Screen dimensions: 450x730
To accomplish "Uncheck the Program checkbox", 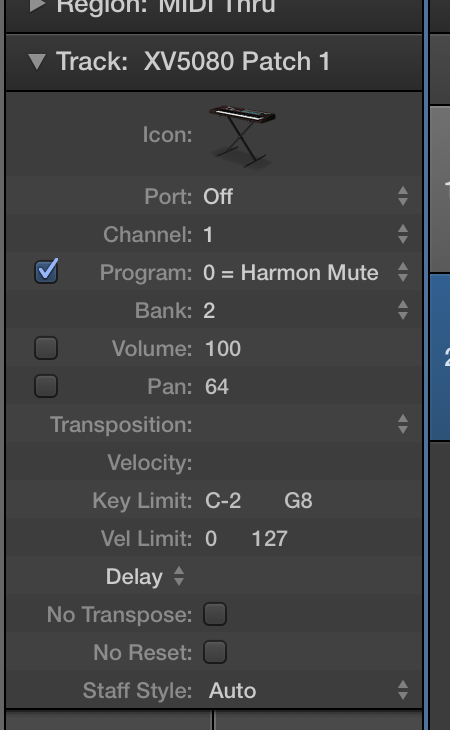I will coord(46,272).
